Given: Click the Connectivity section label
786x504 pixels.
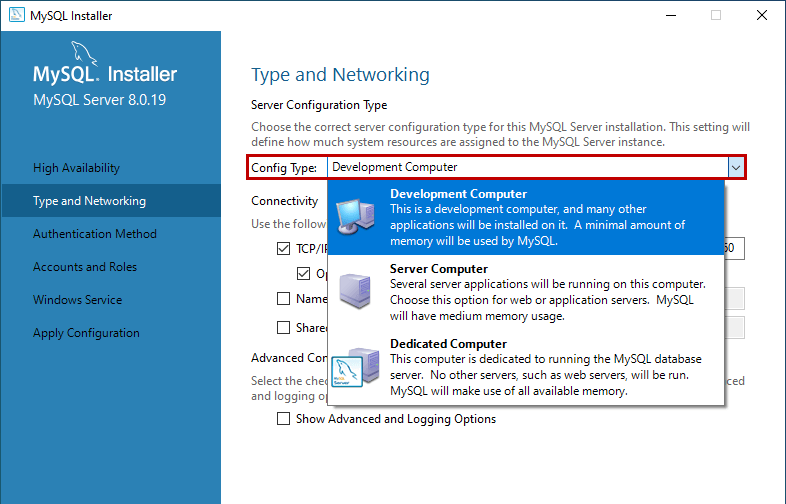Looking at the screenshot, I should point(284,201).
